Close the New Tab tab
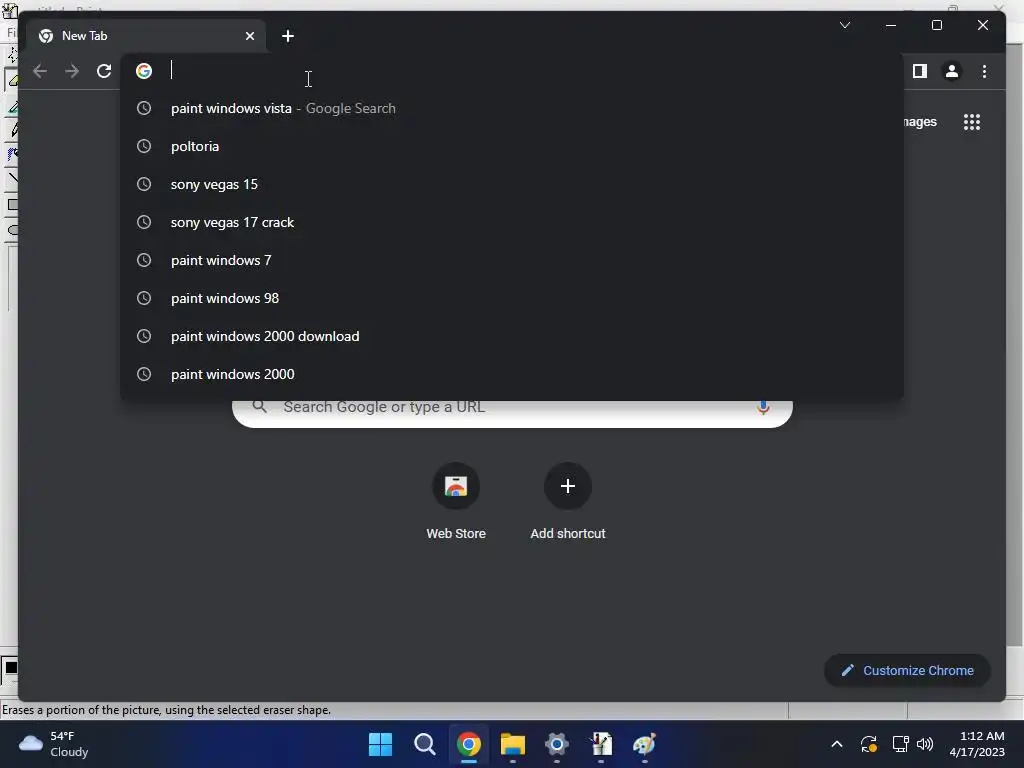The image size is (1024, 768). tap(249, 36)
